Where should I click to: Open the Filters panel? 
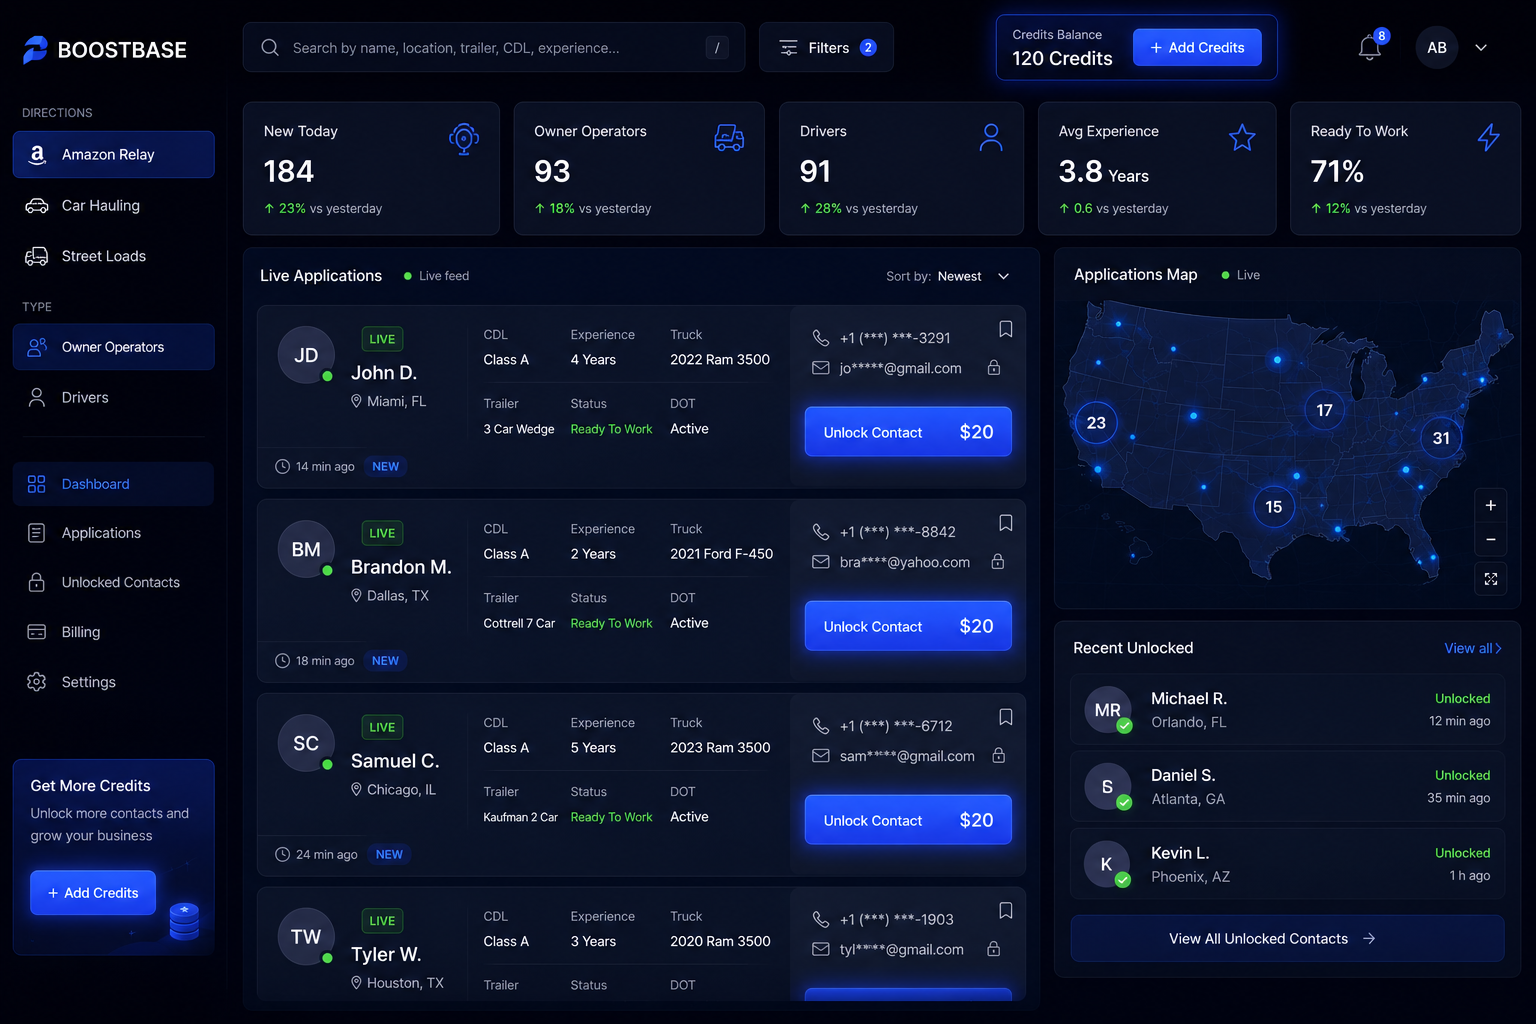(x=826, y=47)
